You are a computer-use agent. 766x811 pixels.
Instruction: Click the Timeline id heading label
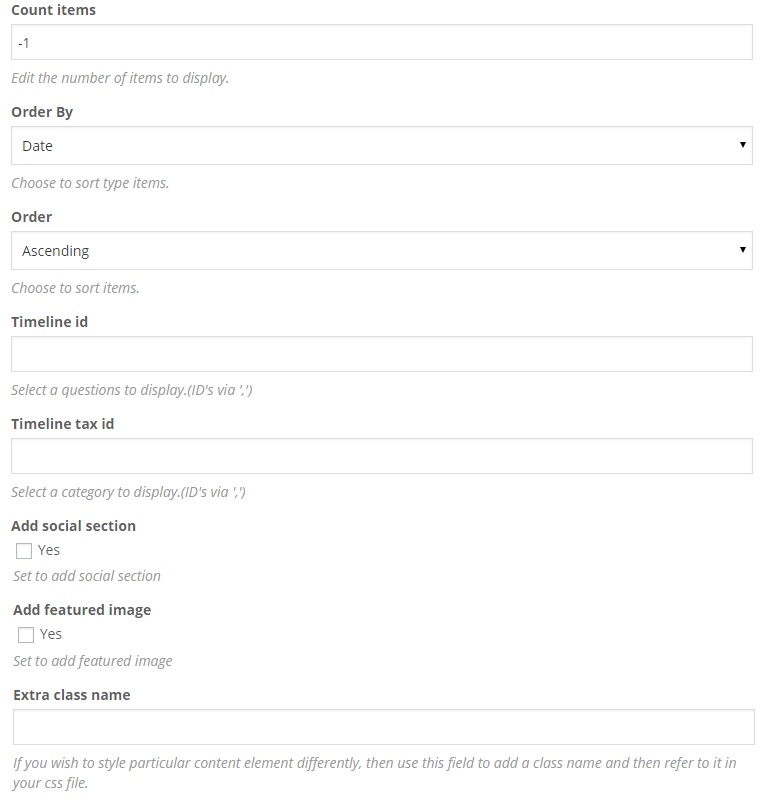coord(49,322)
